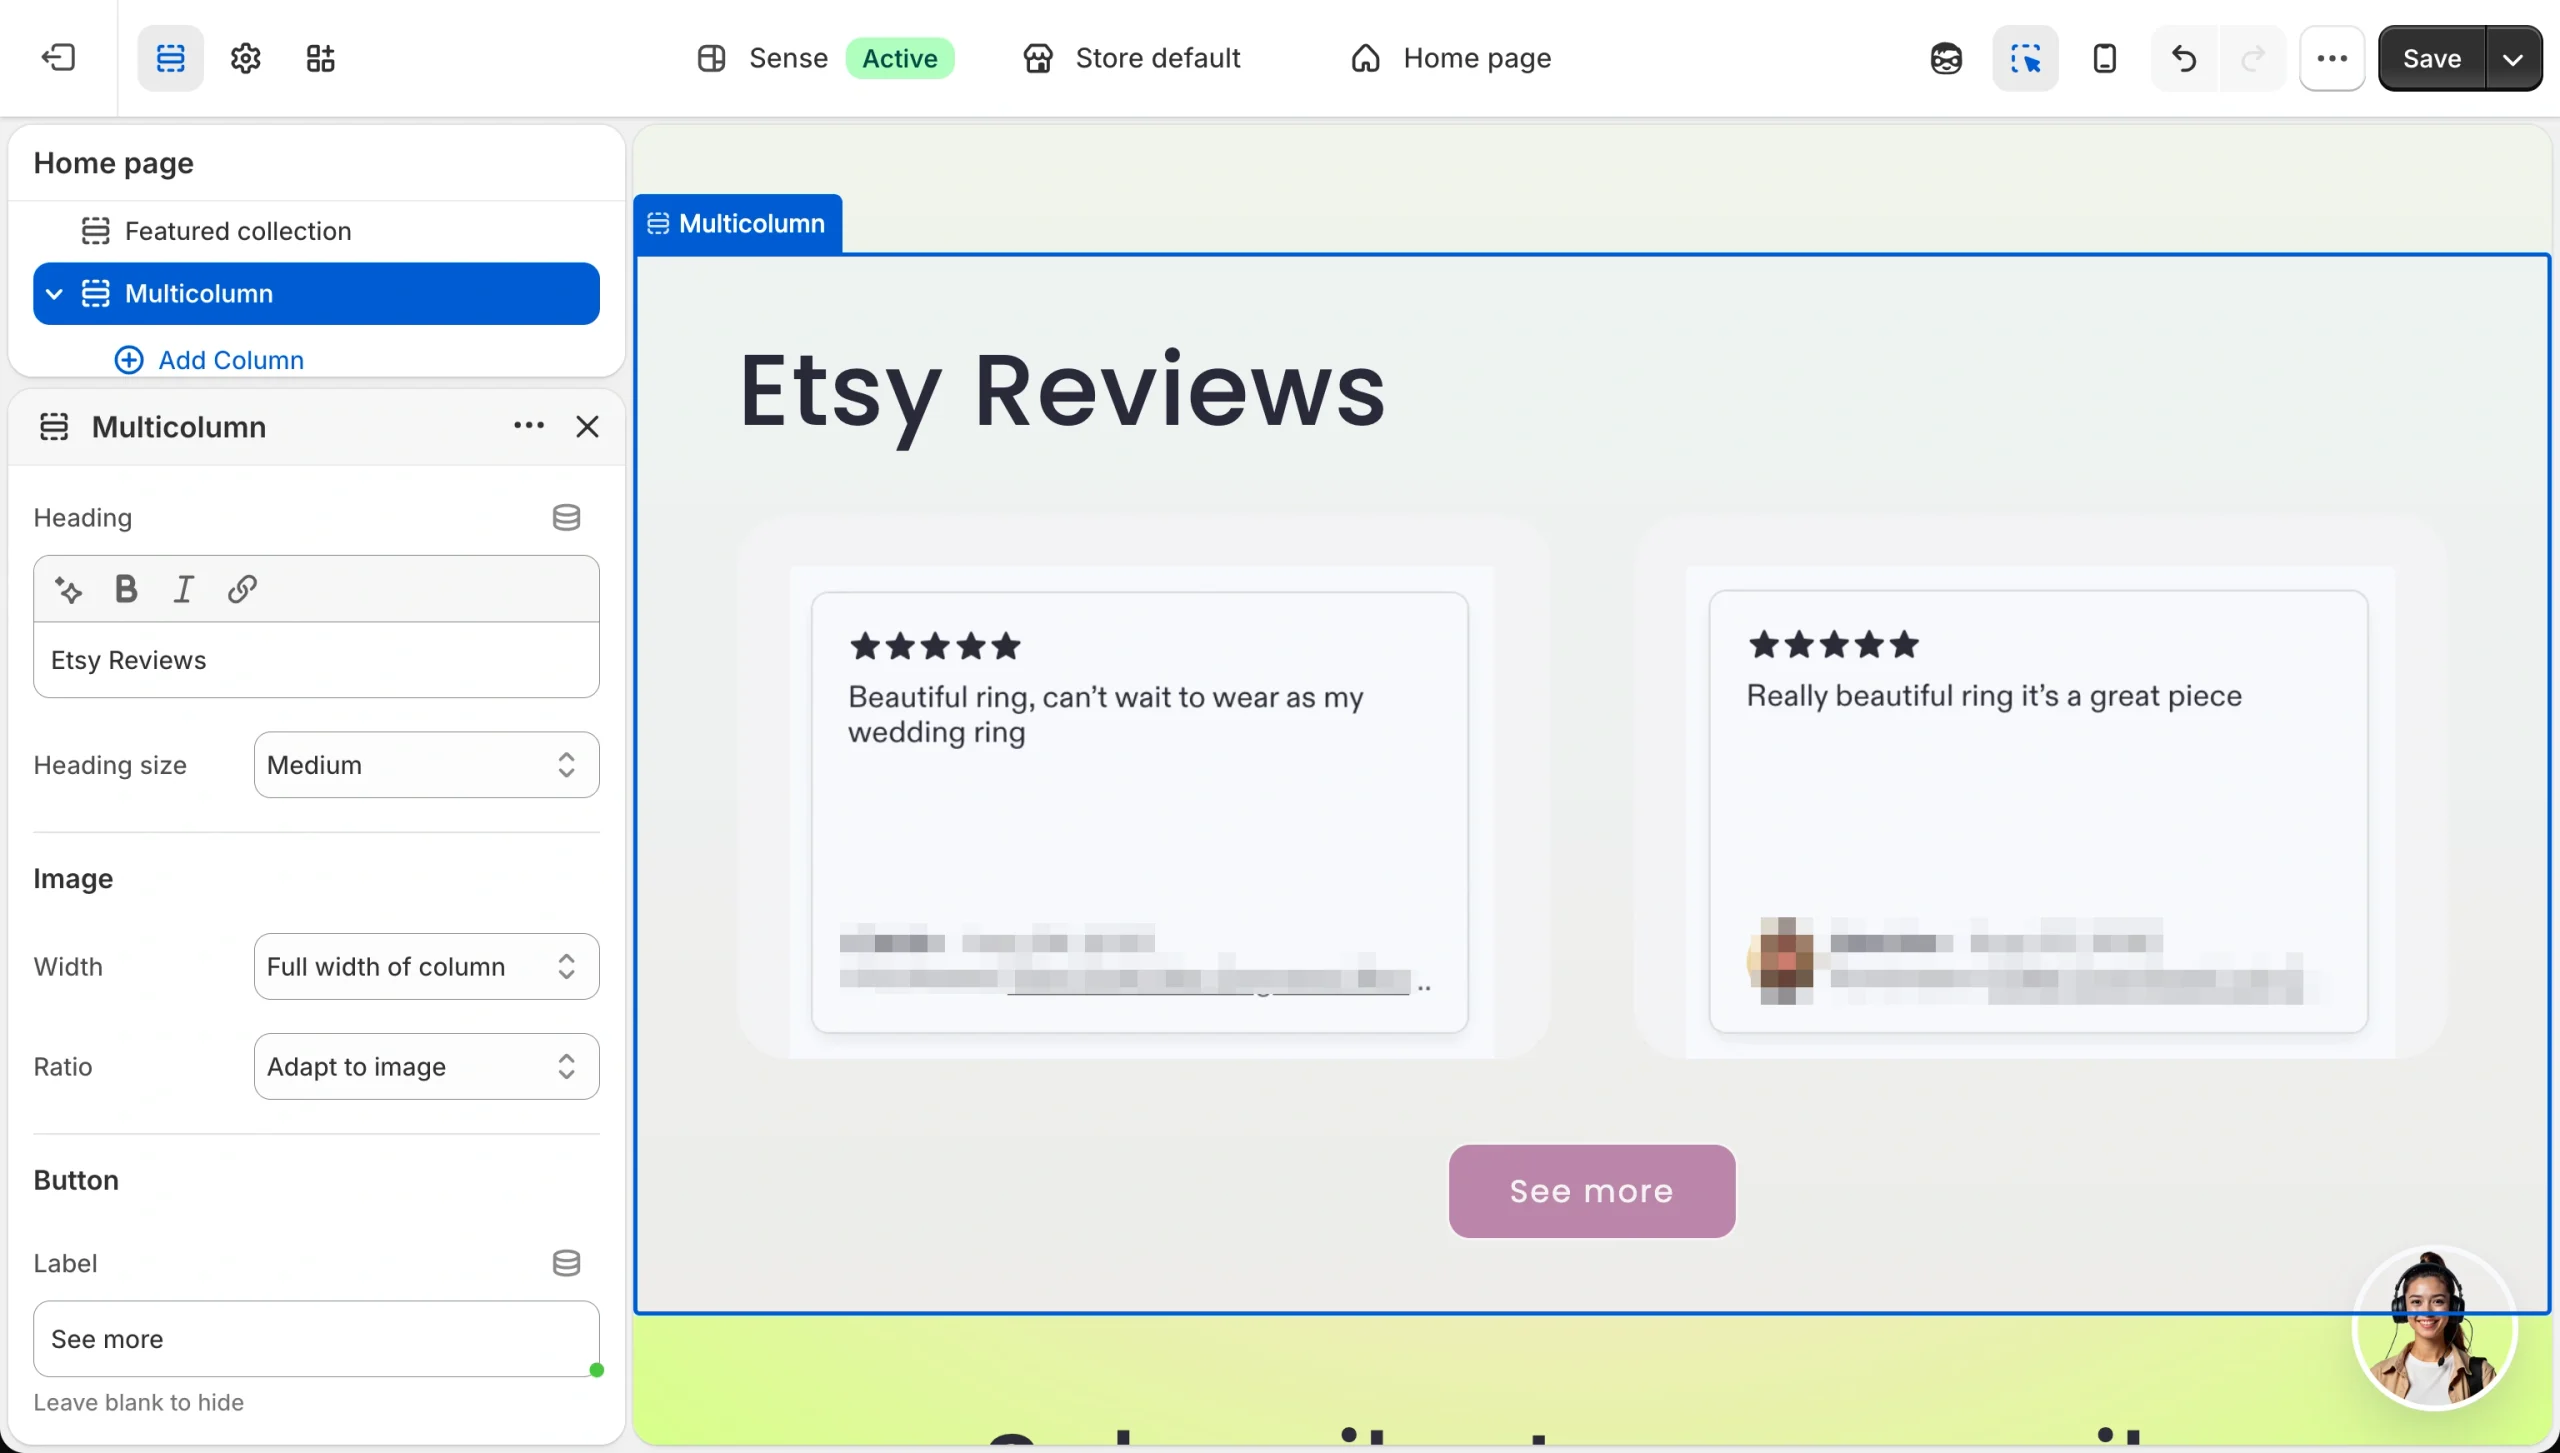This screenshot has height=1453, width=2560.
Task: Connect dynamic source for Heading
Action: (566, 517)
